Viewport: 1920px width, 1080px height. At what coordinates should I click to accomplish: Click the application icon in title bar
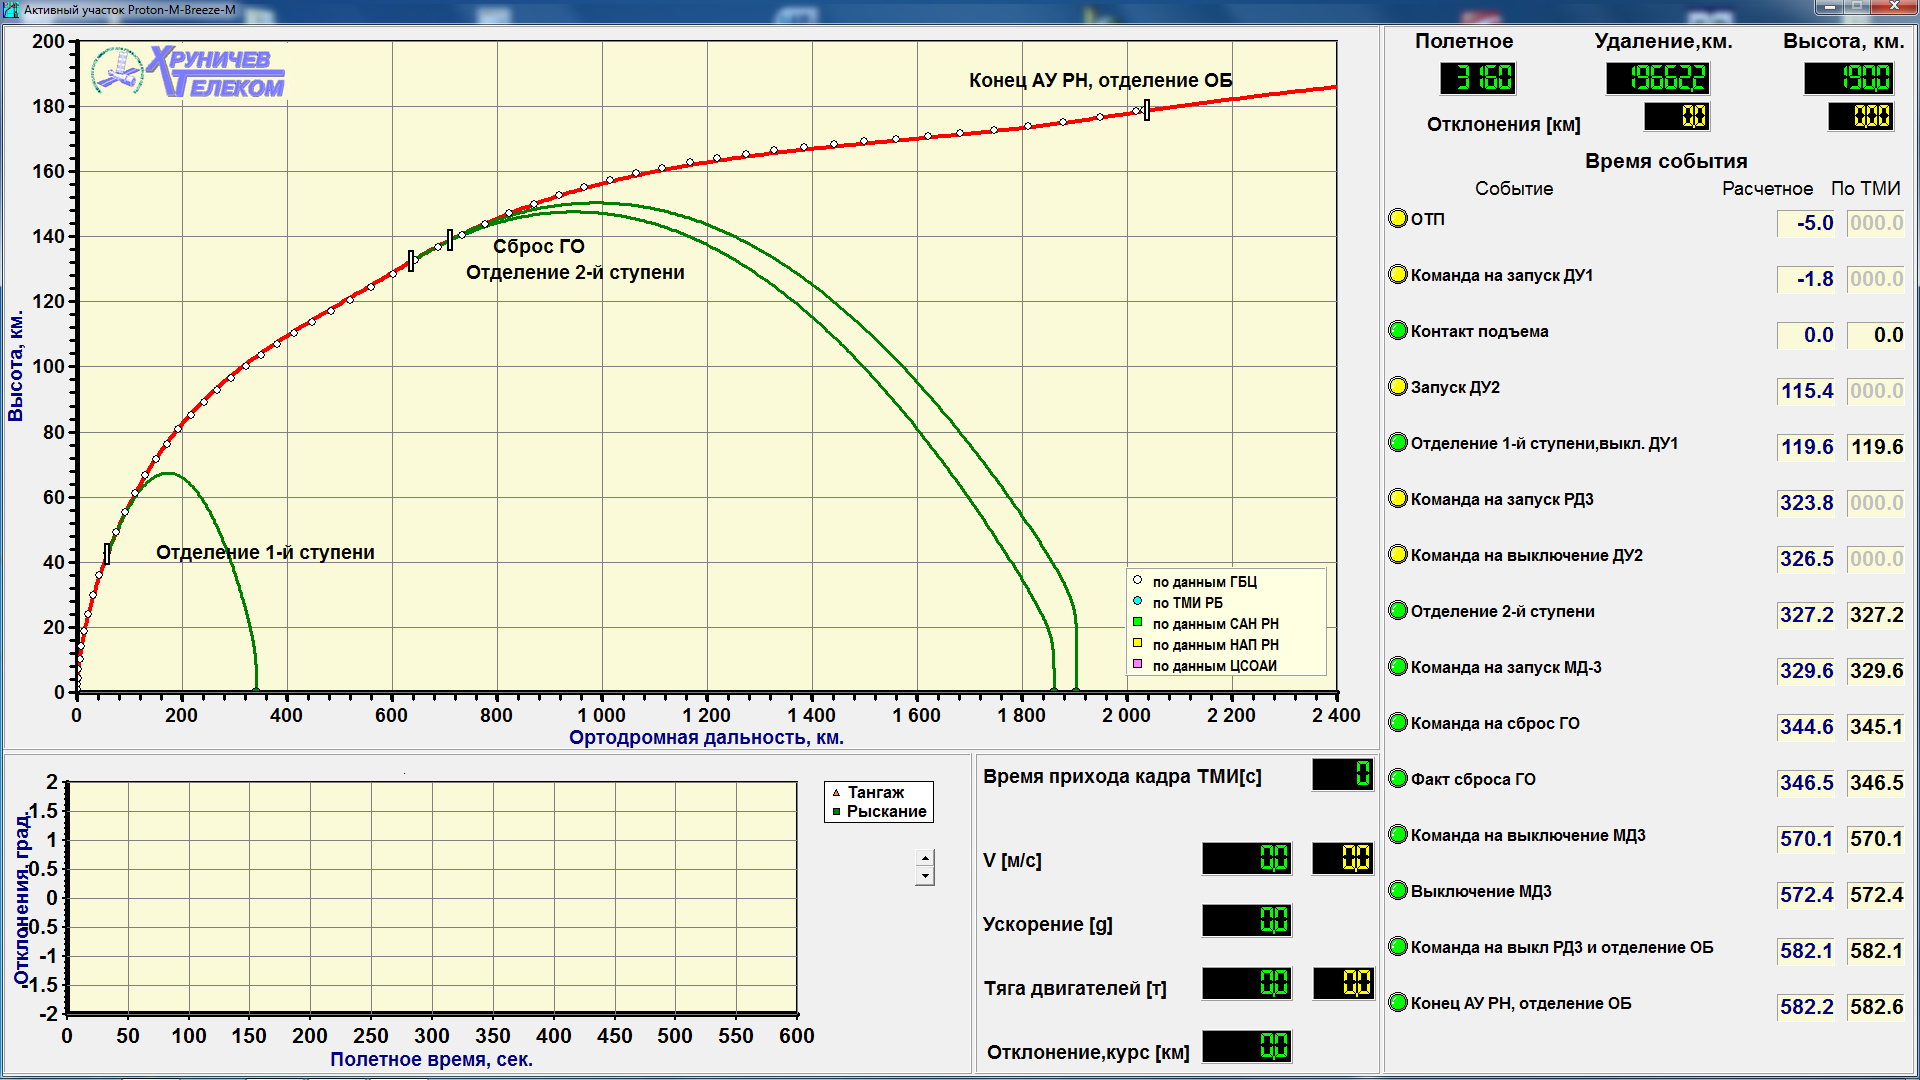11,10
